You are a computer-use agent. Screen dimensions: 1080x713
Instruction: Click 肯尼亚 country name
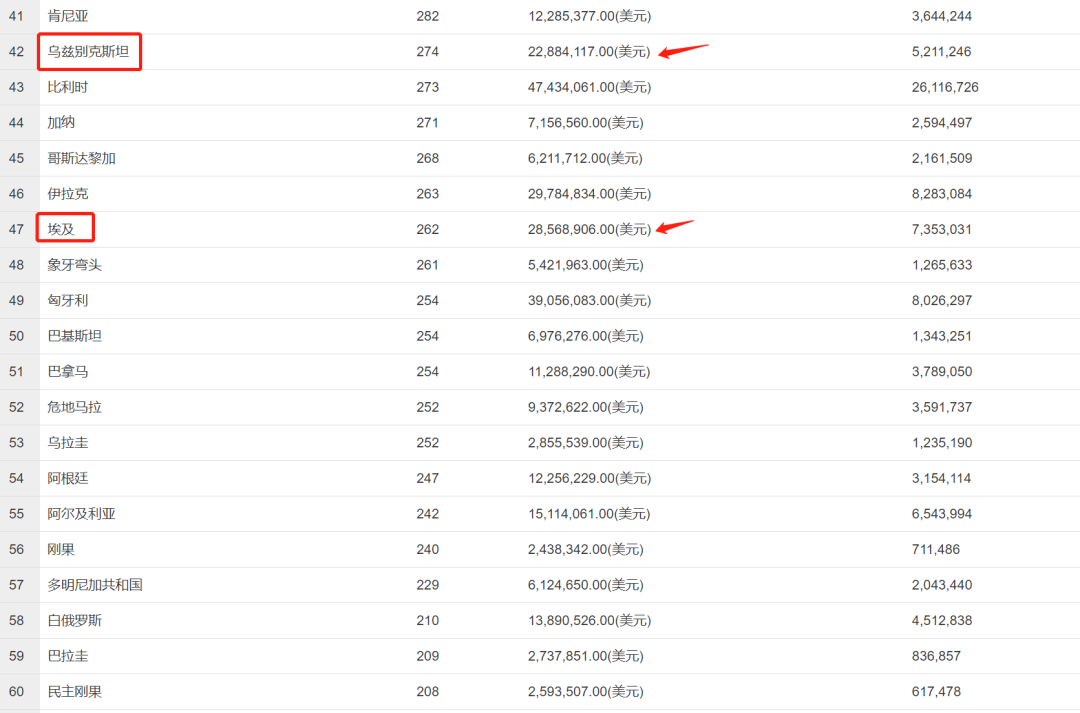coord(68,16)
